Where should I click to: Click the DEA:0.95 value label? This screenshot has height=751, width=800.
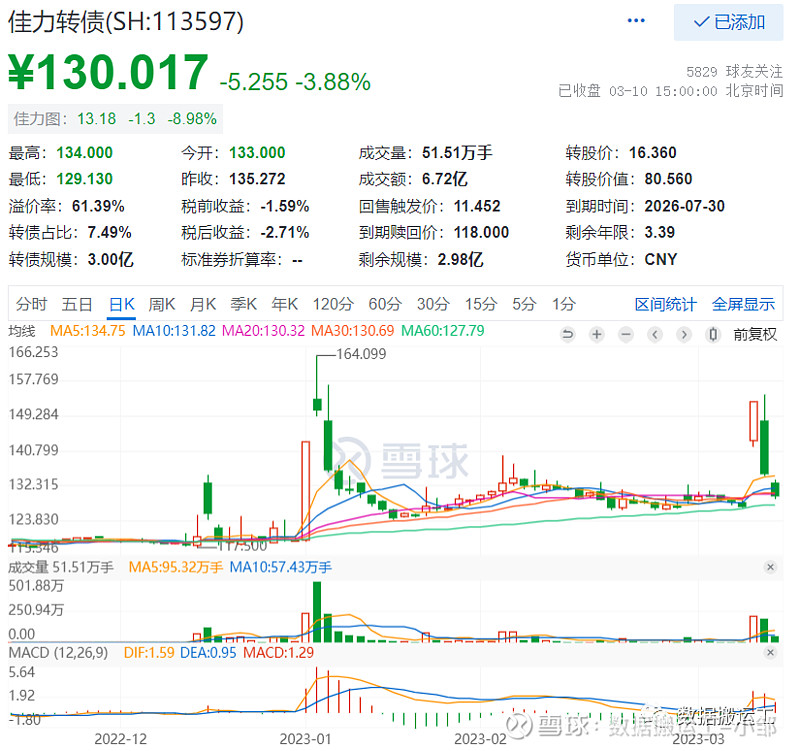tap(208, 653)
